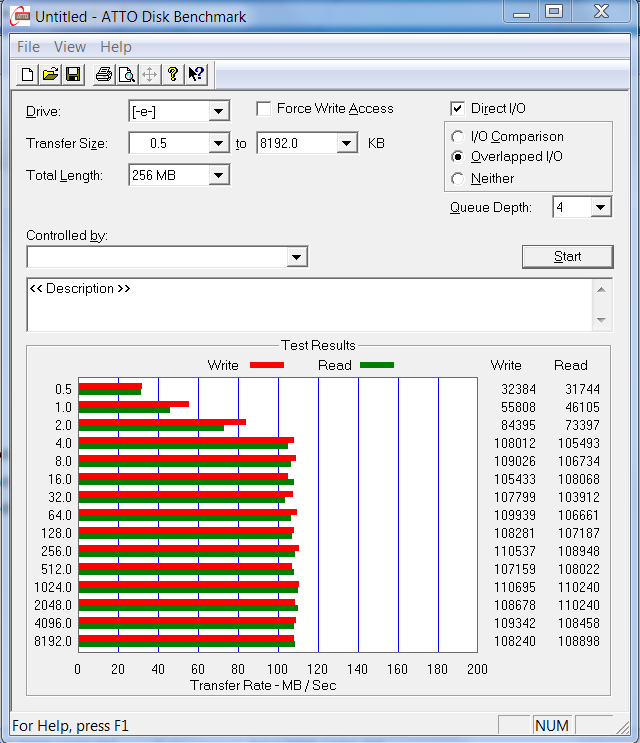Activate the context help arrow icon
This screenshot has width=640, height=743.
click(196, 74)
